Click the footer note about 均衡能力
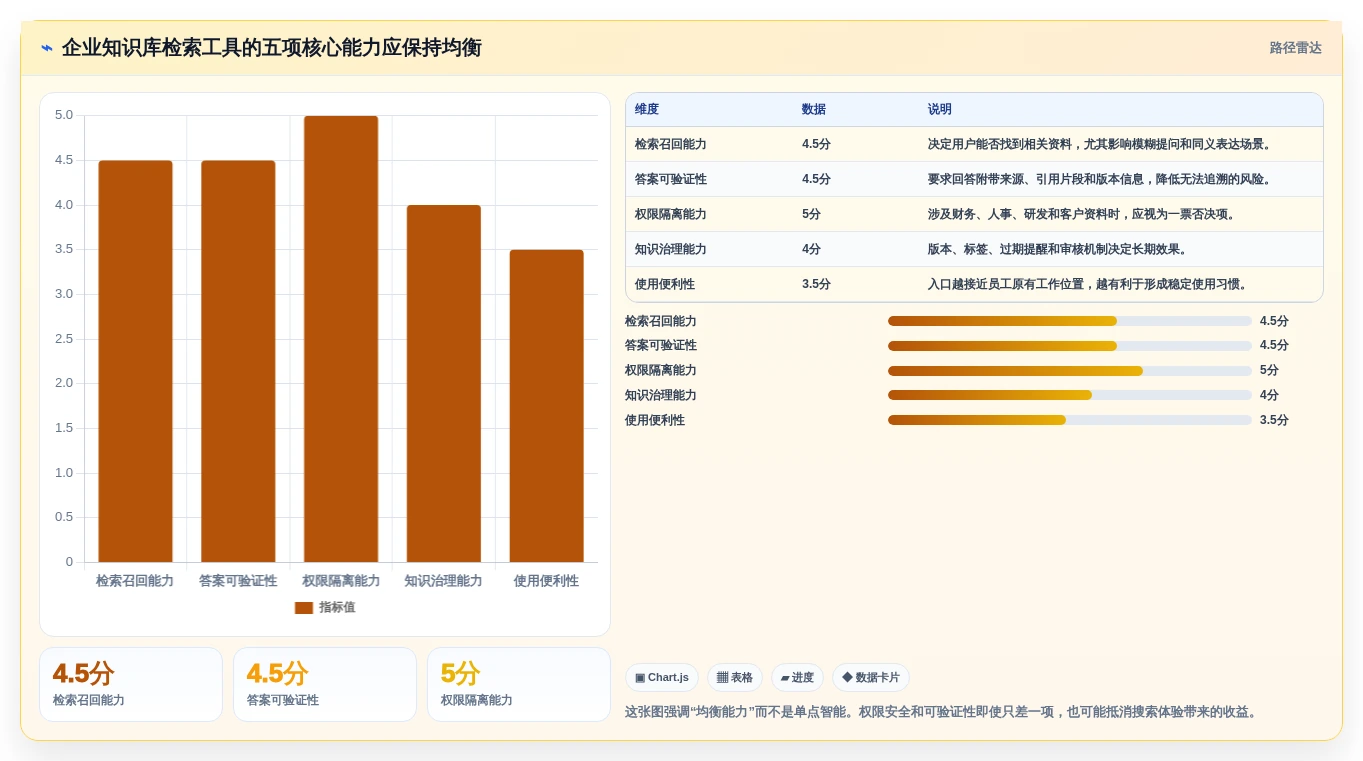Image resolution: width=1363 pixels, height=761 pixels. click(942, 712)
